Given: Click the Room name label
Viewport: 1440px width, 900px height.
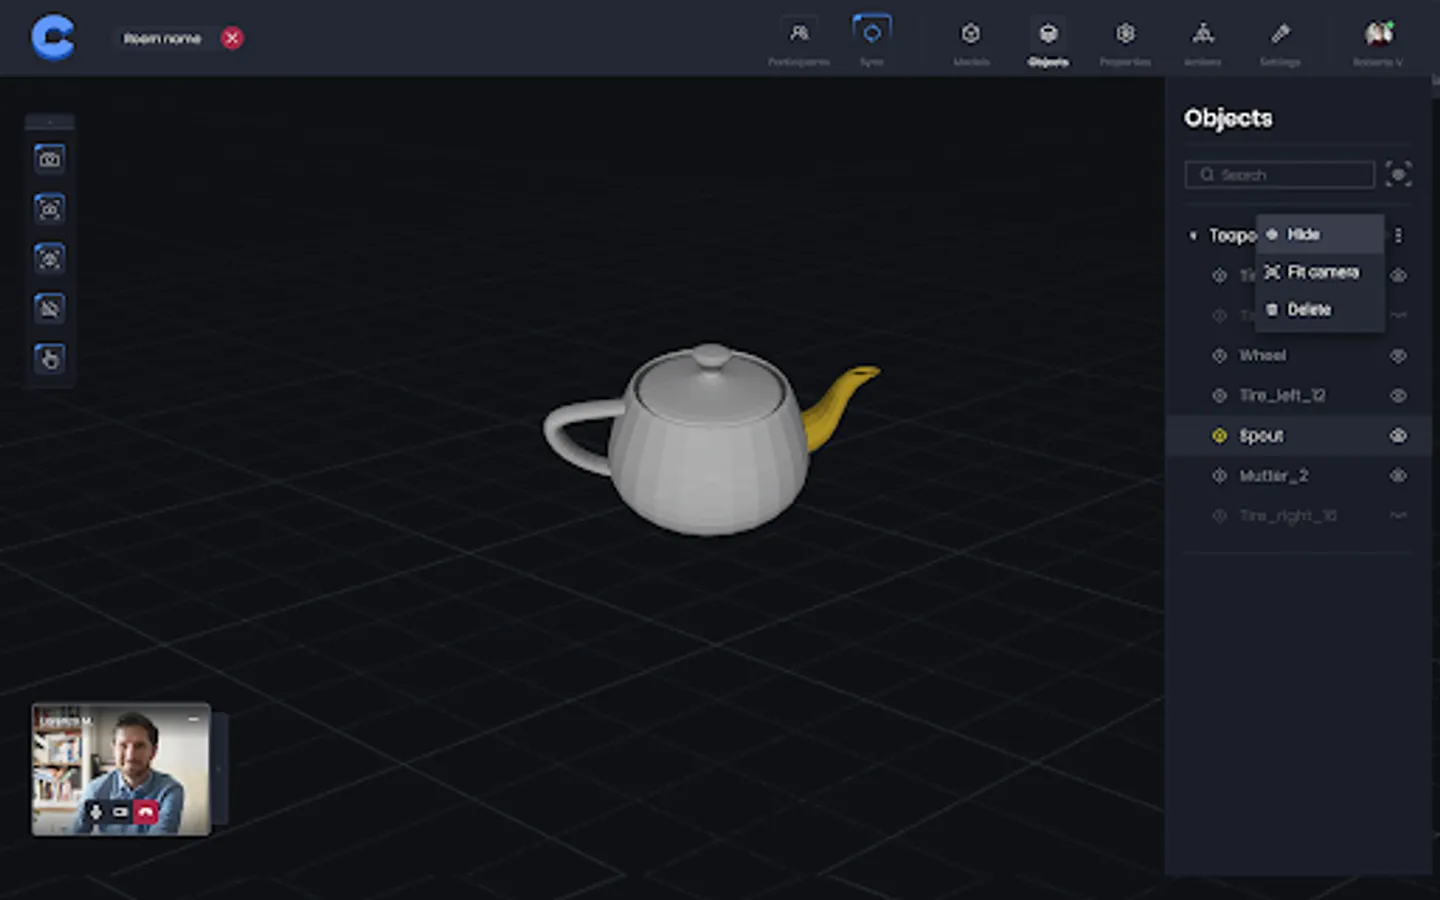Looking at the screenshot, I should 162,38.
